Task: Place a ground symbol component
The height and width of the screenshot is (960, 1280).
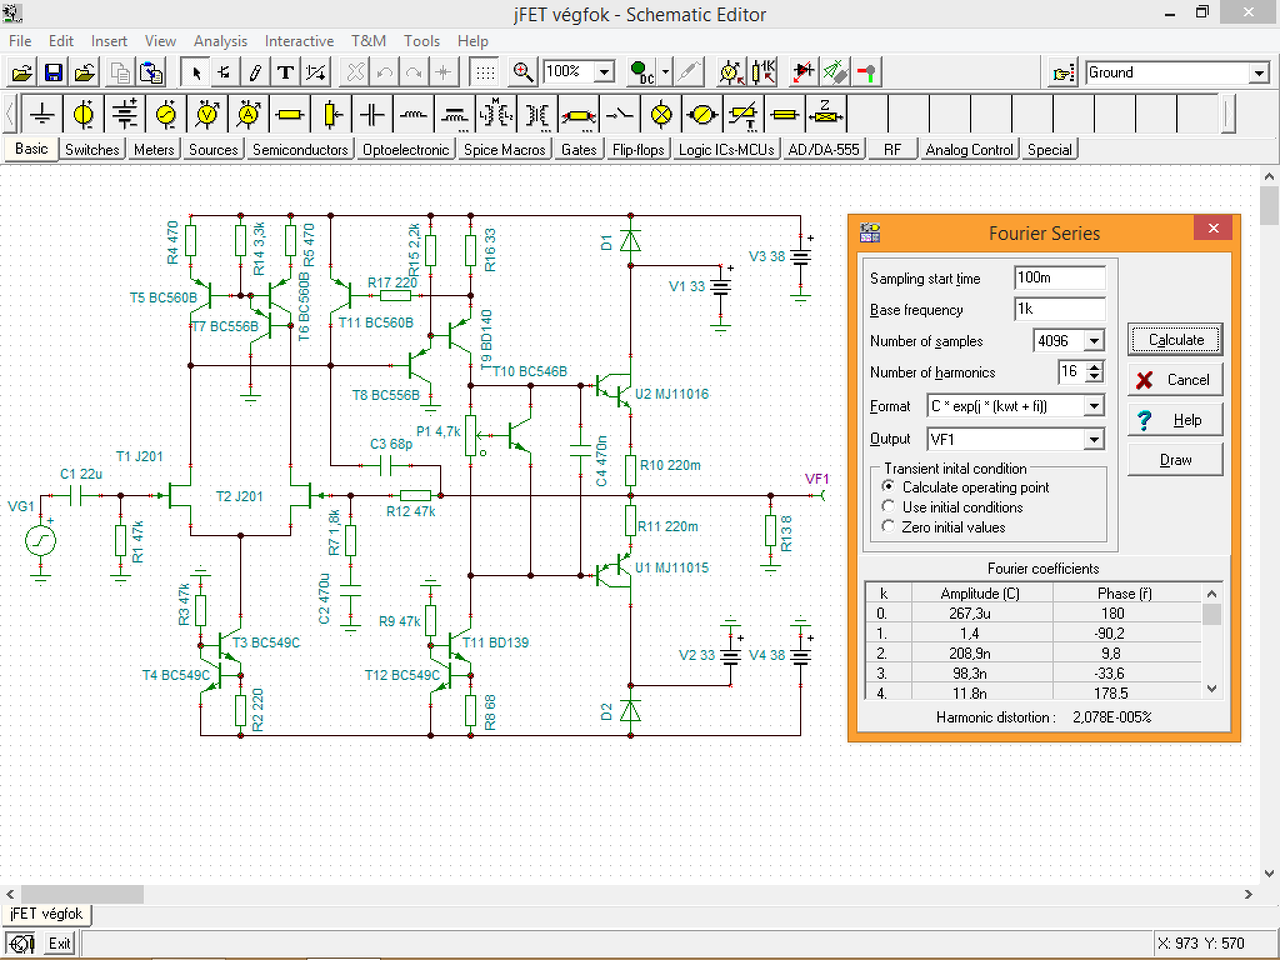Action: point(42,115)
